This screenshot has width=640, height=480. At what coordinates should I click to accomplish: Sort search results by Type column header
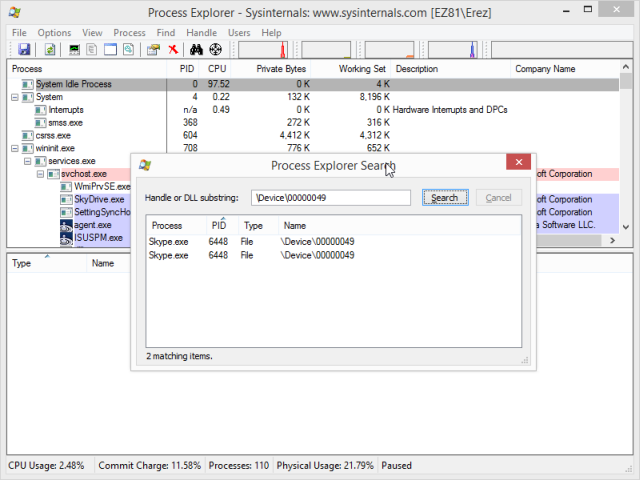click(x=258, y=225)
